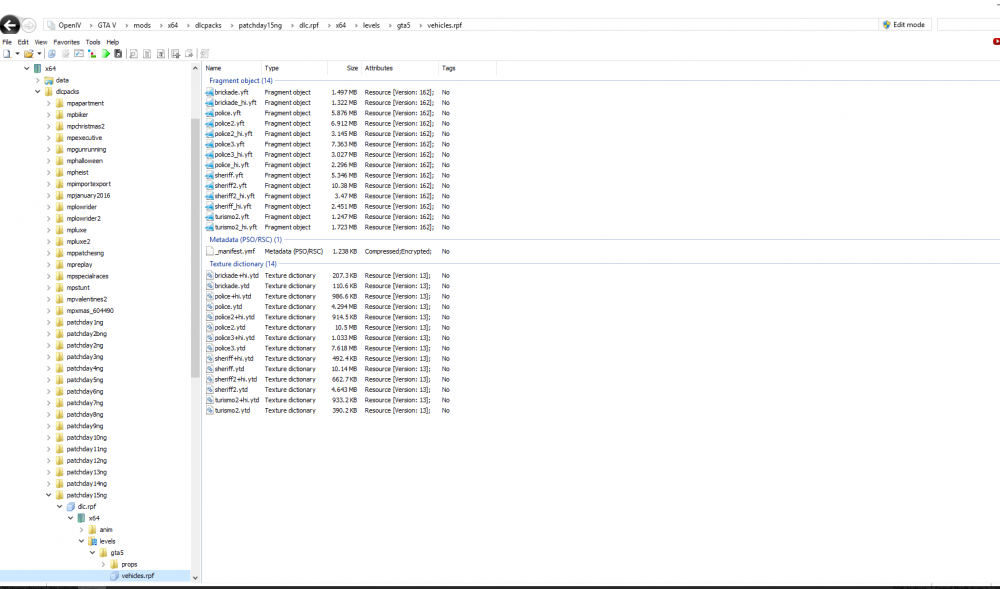
Task: Click the dark package icon after green arrow
Action: tap(118, 54)
